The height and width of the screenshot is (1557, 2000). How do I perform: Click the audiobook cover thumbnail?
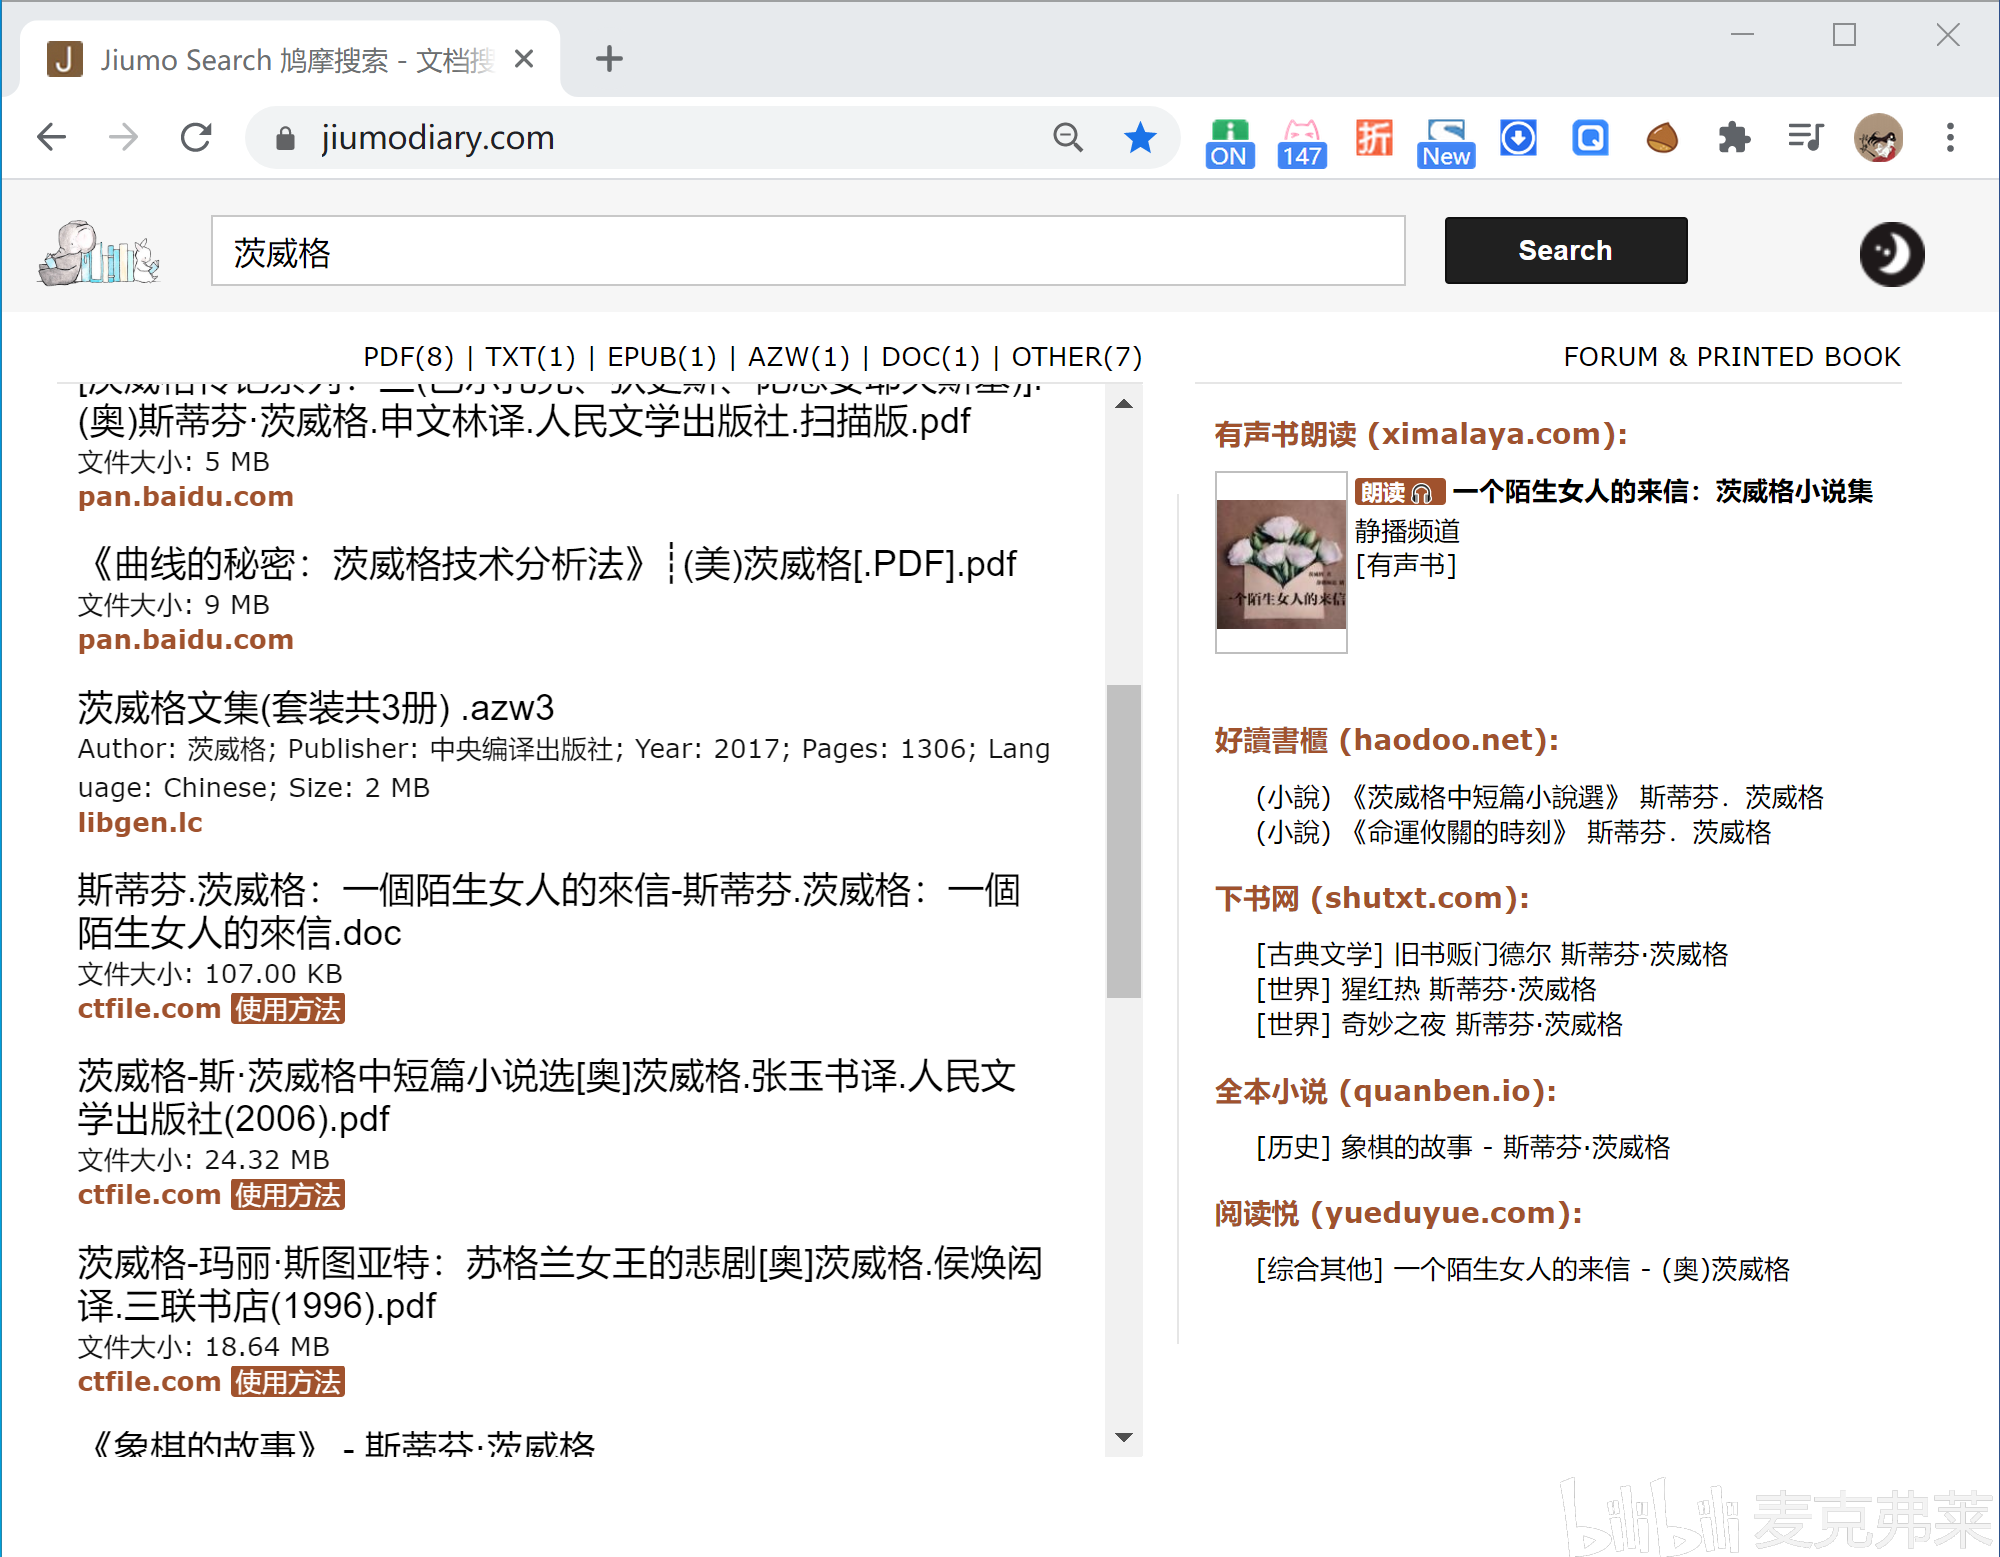pyautogui.click(x=1281, y=562)
